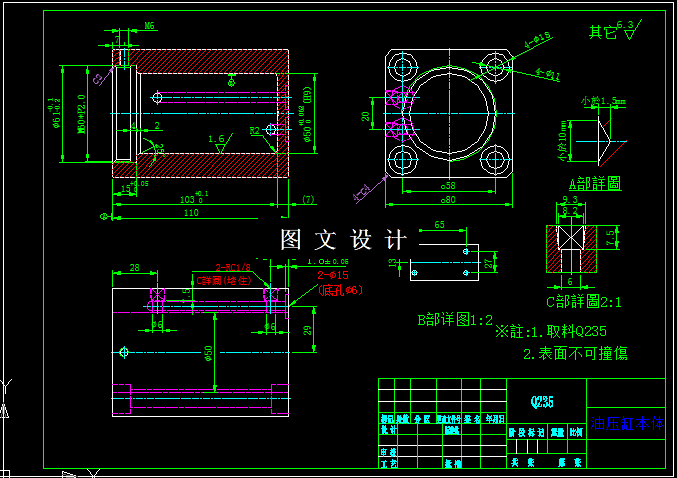This screenshot has width=677, height=478.
Task: Select the "27" dimension in B detail
Action: click(488, 263)
